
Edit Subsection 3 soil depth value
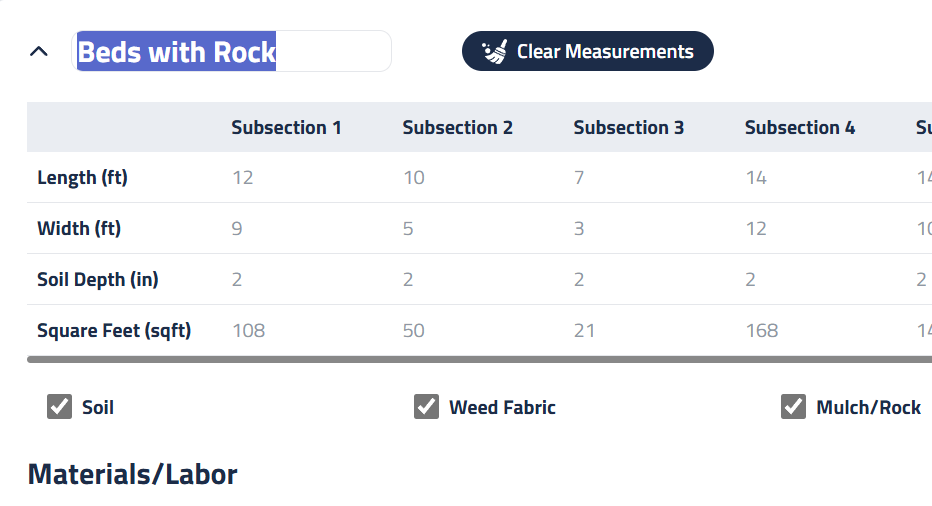pyautogui.click(x=579, y=280)
